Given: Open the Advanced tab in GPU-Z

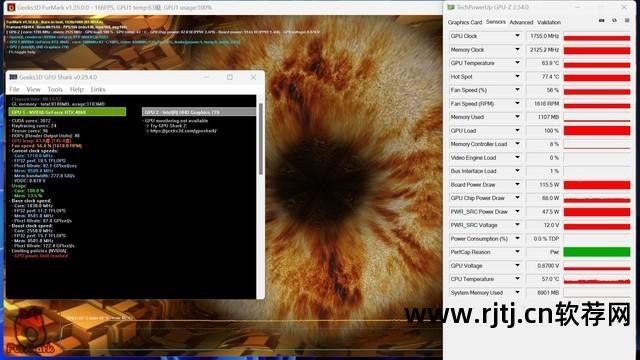Looking at the screenshot, I should 521,22.
